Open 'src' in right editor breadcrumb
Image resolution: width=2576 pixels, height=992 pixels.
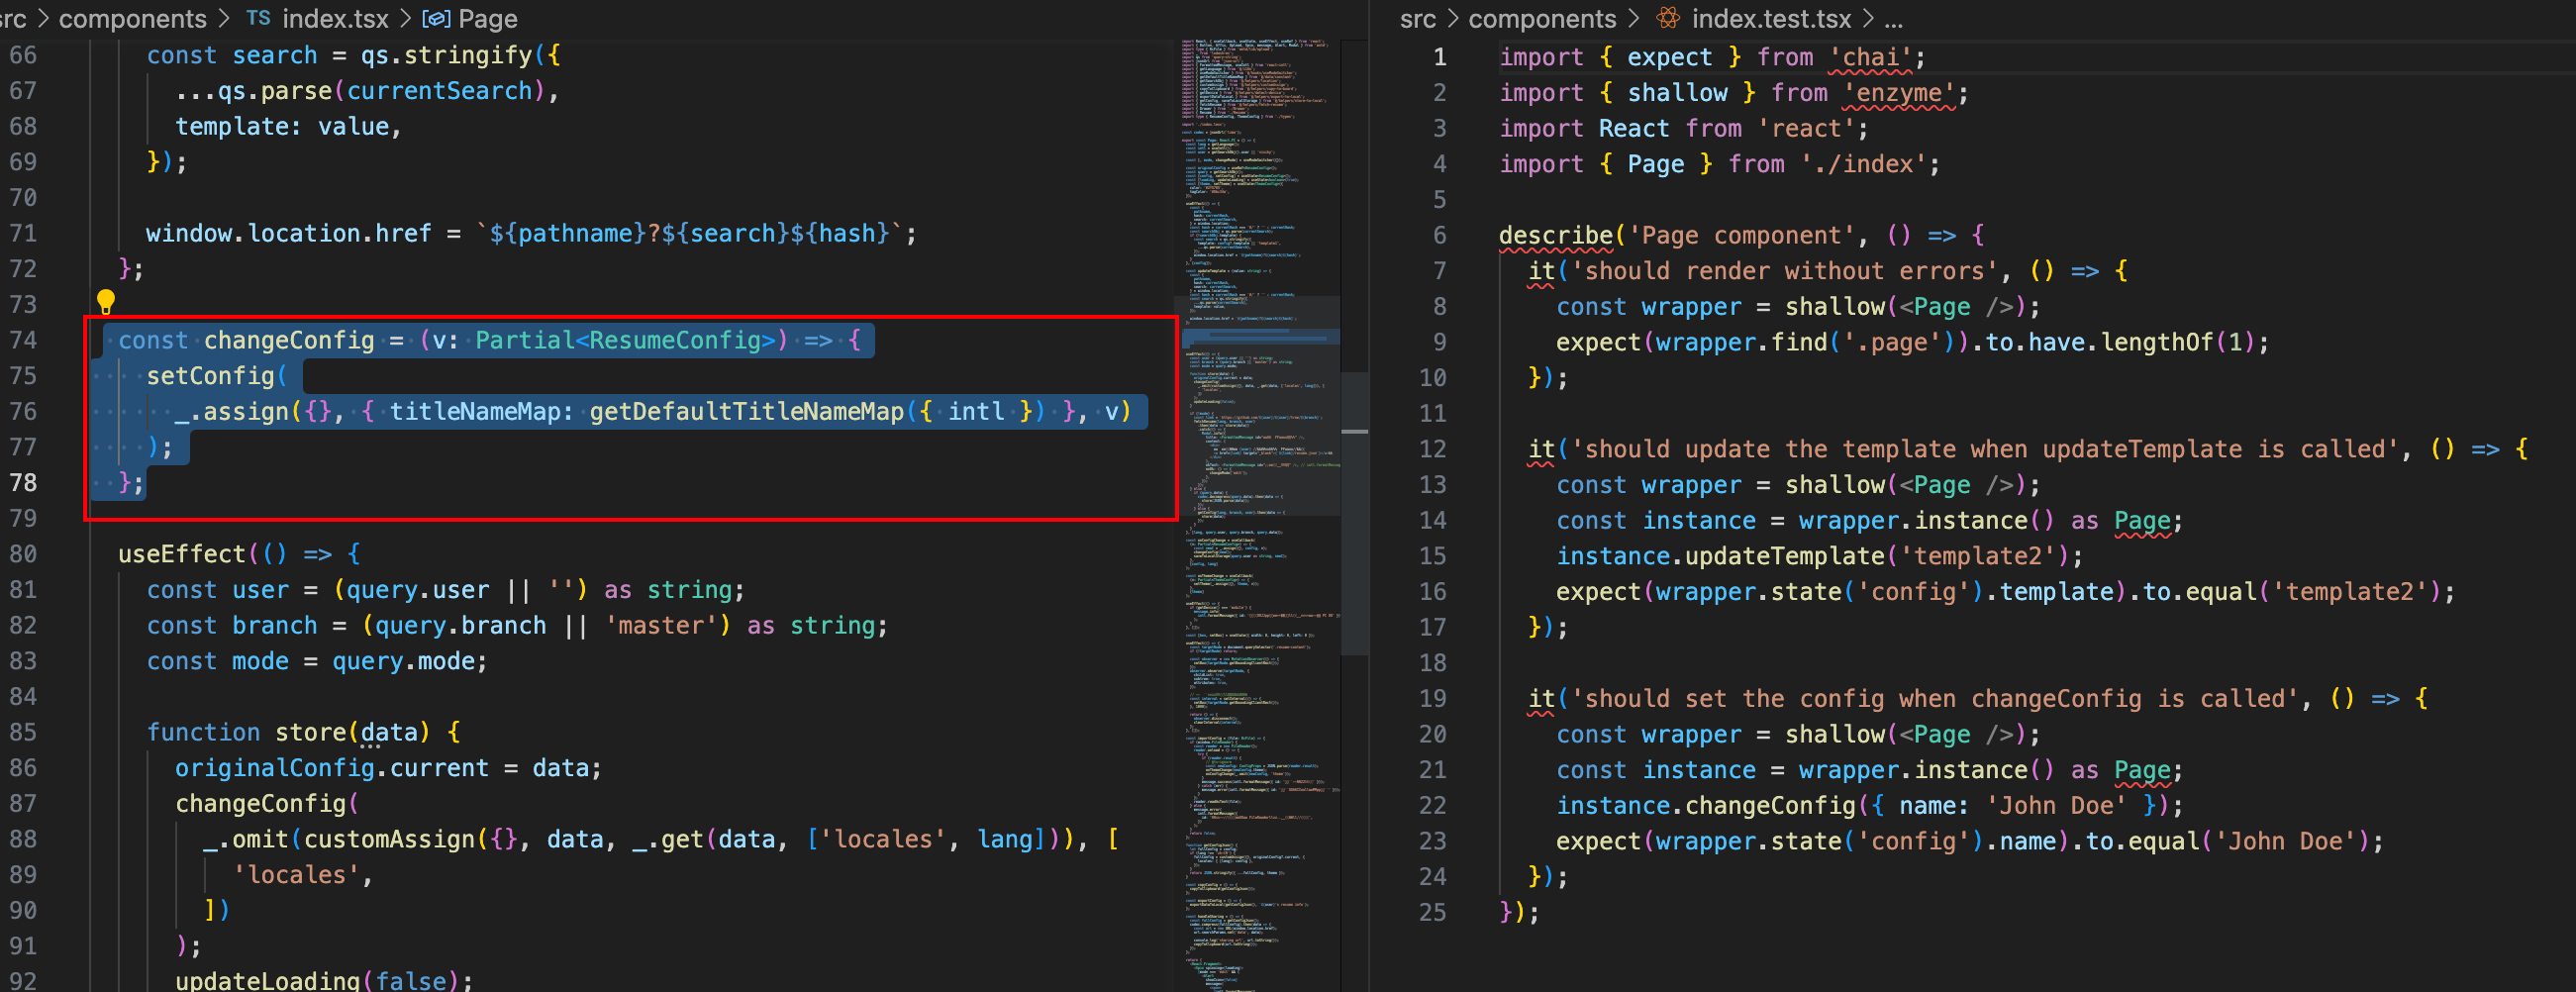pos(1417,18)
